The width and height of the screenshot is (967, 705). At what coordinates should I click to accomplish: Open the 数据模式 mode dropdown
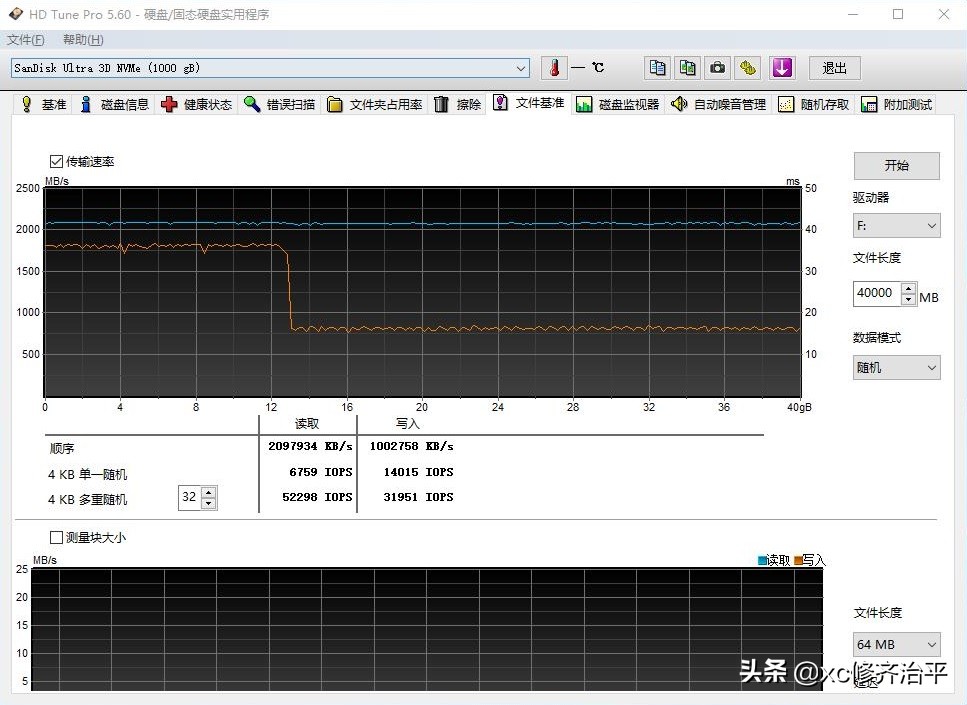(x=931, y=367)
